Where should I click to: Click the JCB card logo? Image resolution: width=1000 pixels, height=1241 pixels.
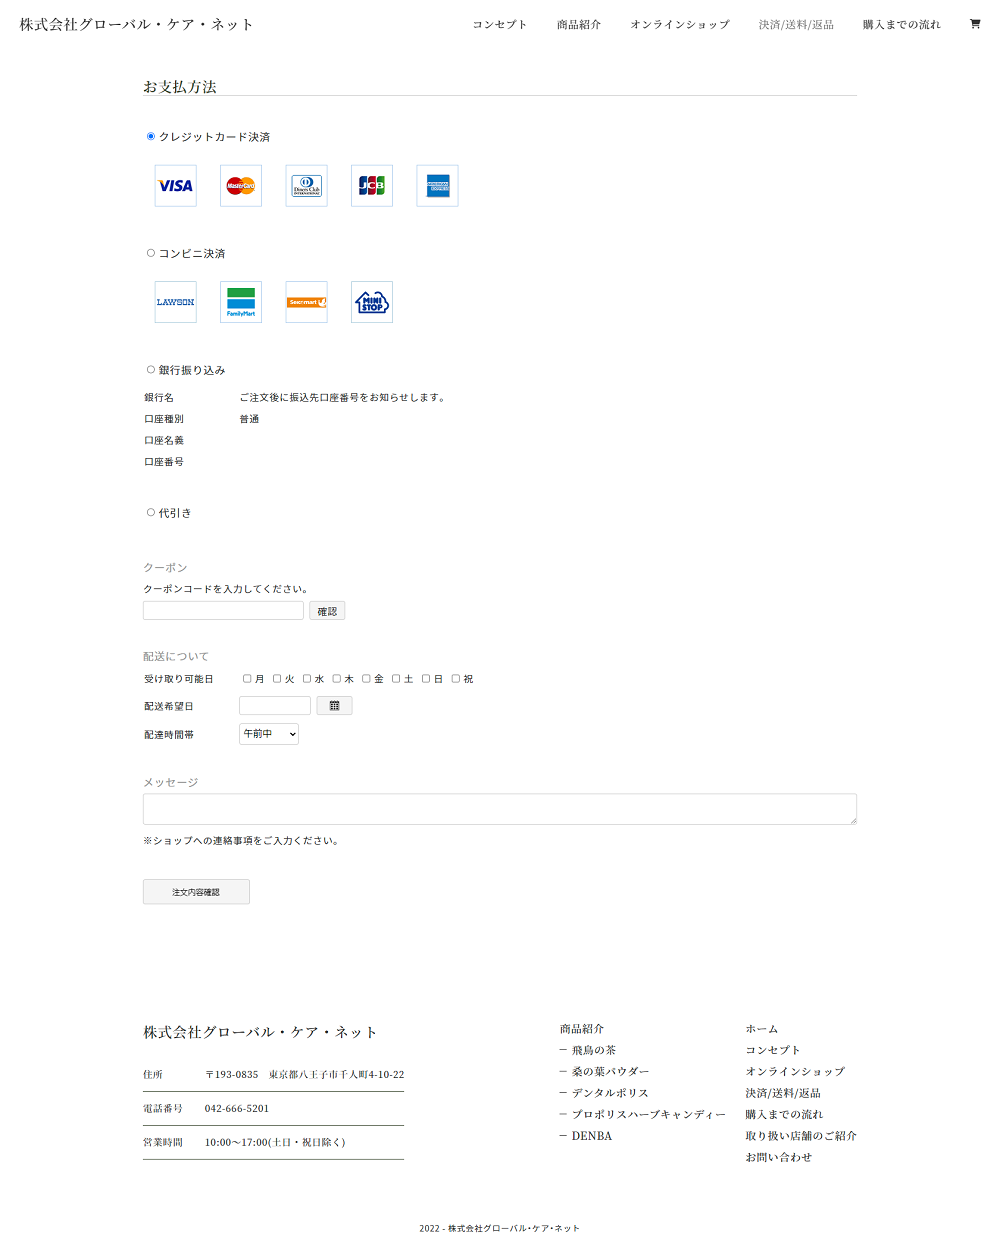click(x=372, y=186)
